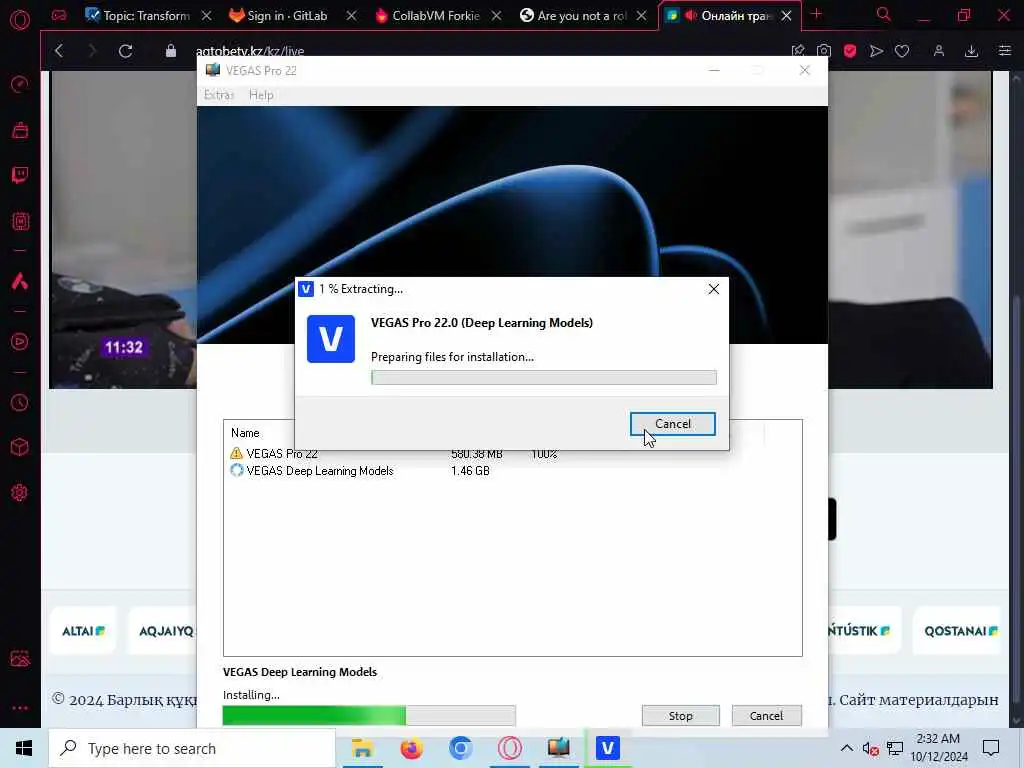Click the Name column header
The image size is (1024, 768).
pos(245,433)
